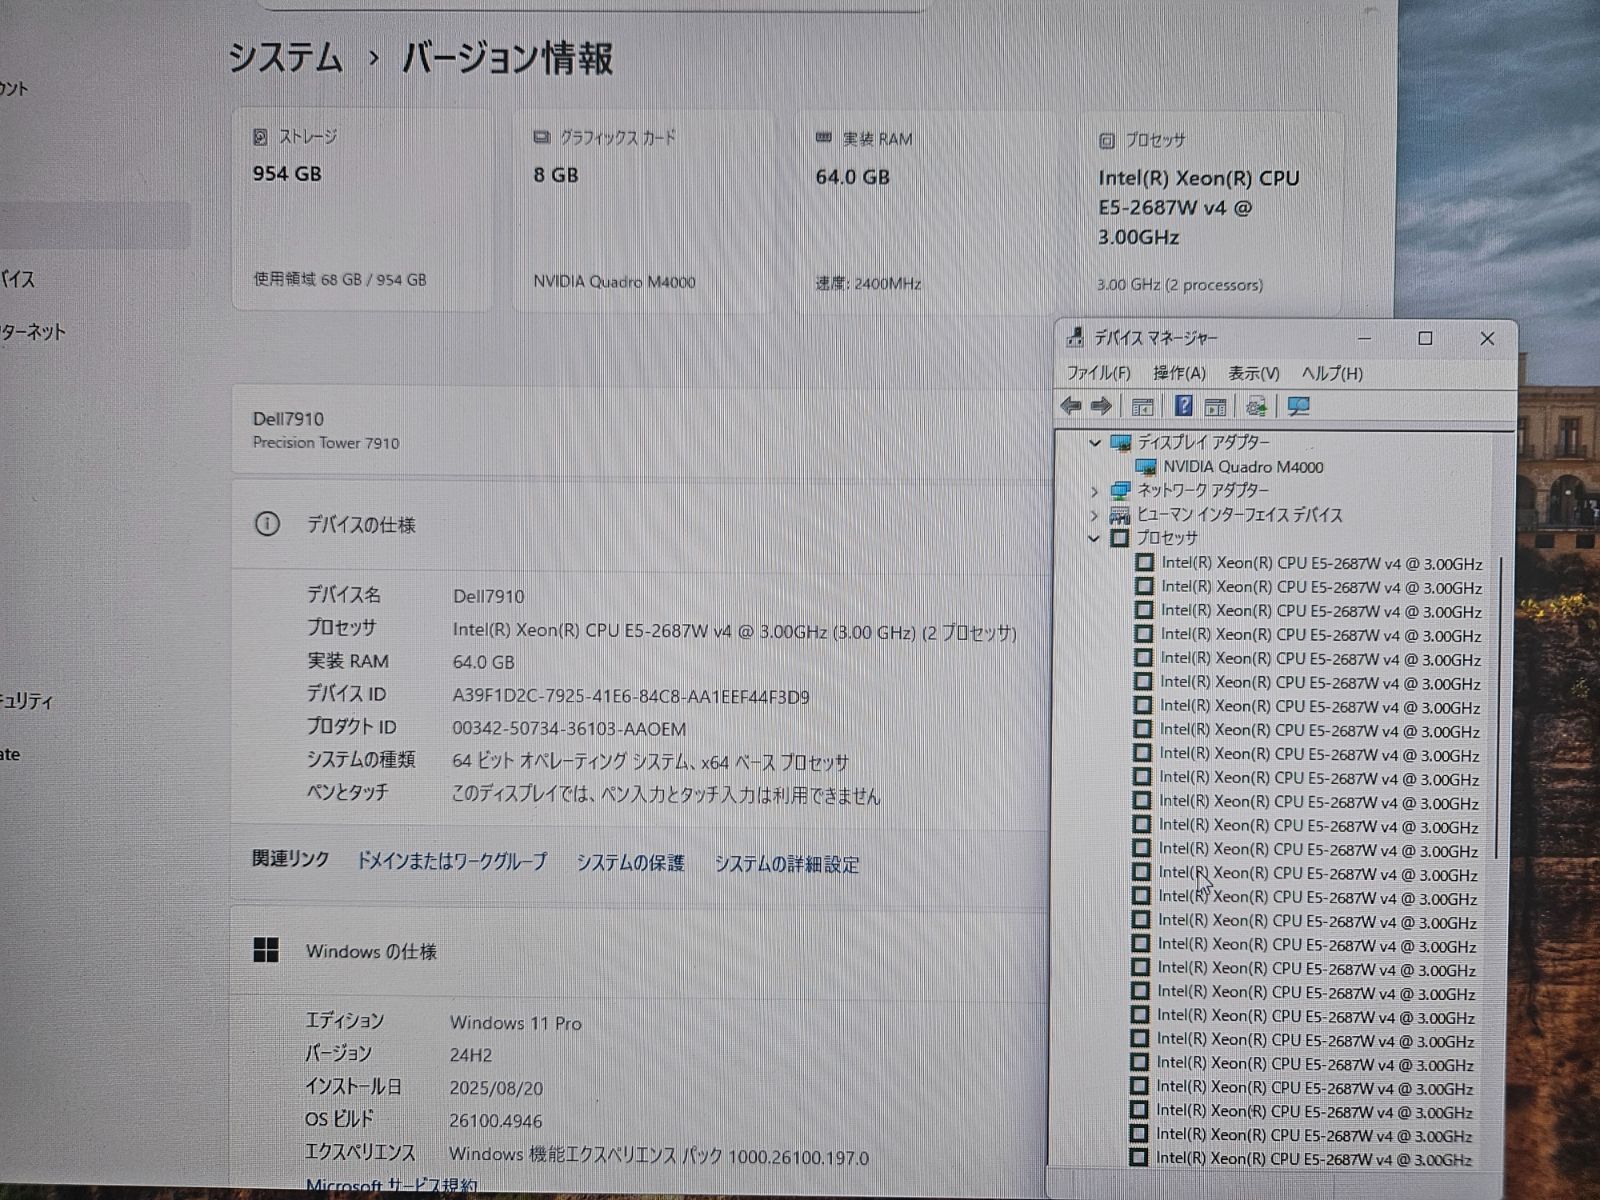Open the ストレージ 954 GB card
Image resolution: width=1600 pixels, height=1200 pixels.
(x=362, y=210)
